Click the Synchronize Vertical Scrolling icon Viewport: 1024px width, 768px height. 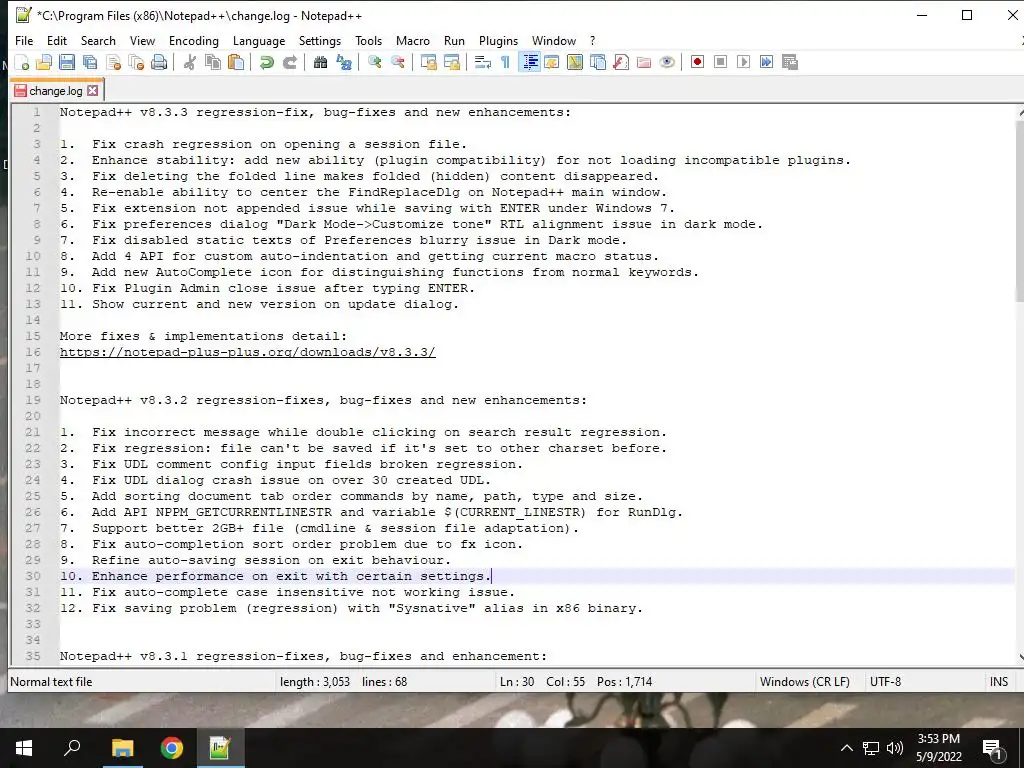point(428,62)
